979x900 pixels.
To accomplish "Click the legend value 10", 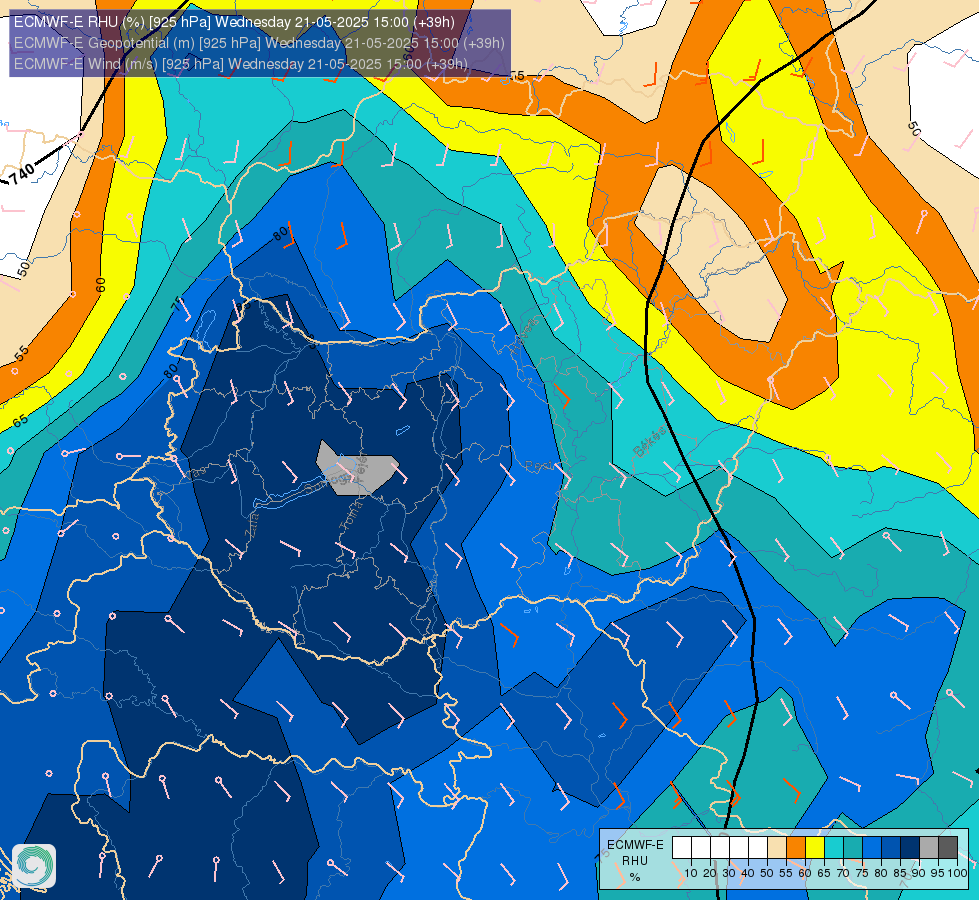I will click(691, 873).
